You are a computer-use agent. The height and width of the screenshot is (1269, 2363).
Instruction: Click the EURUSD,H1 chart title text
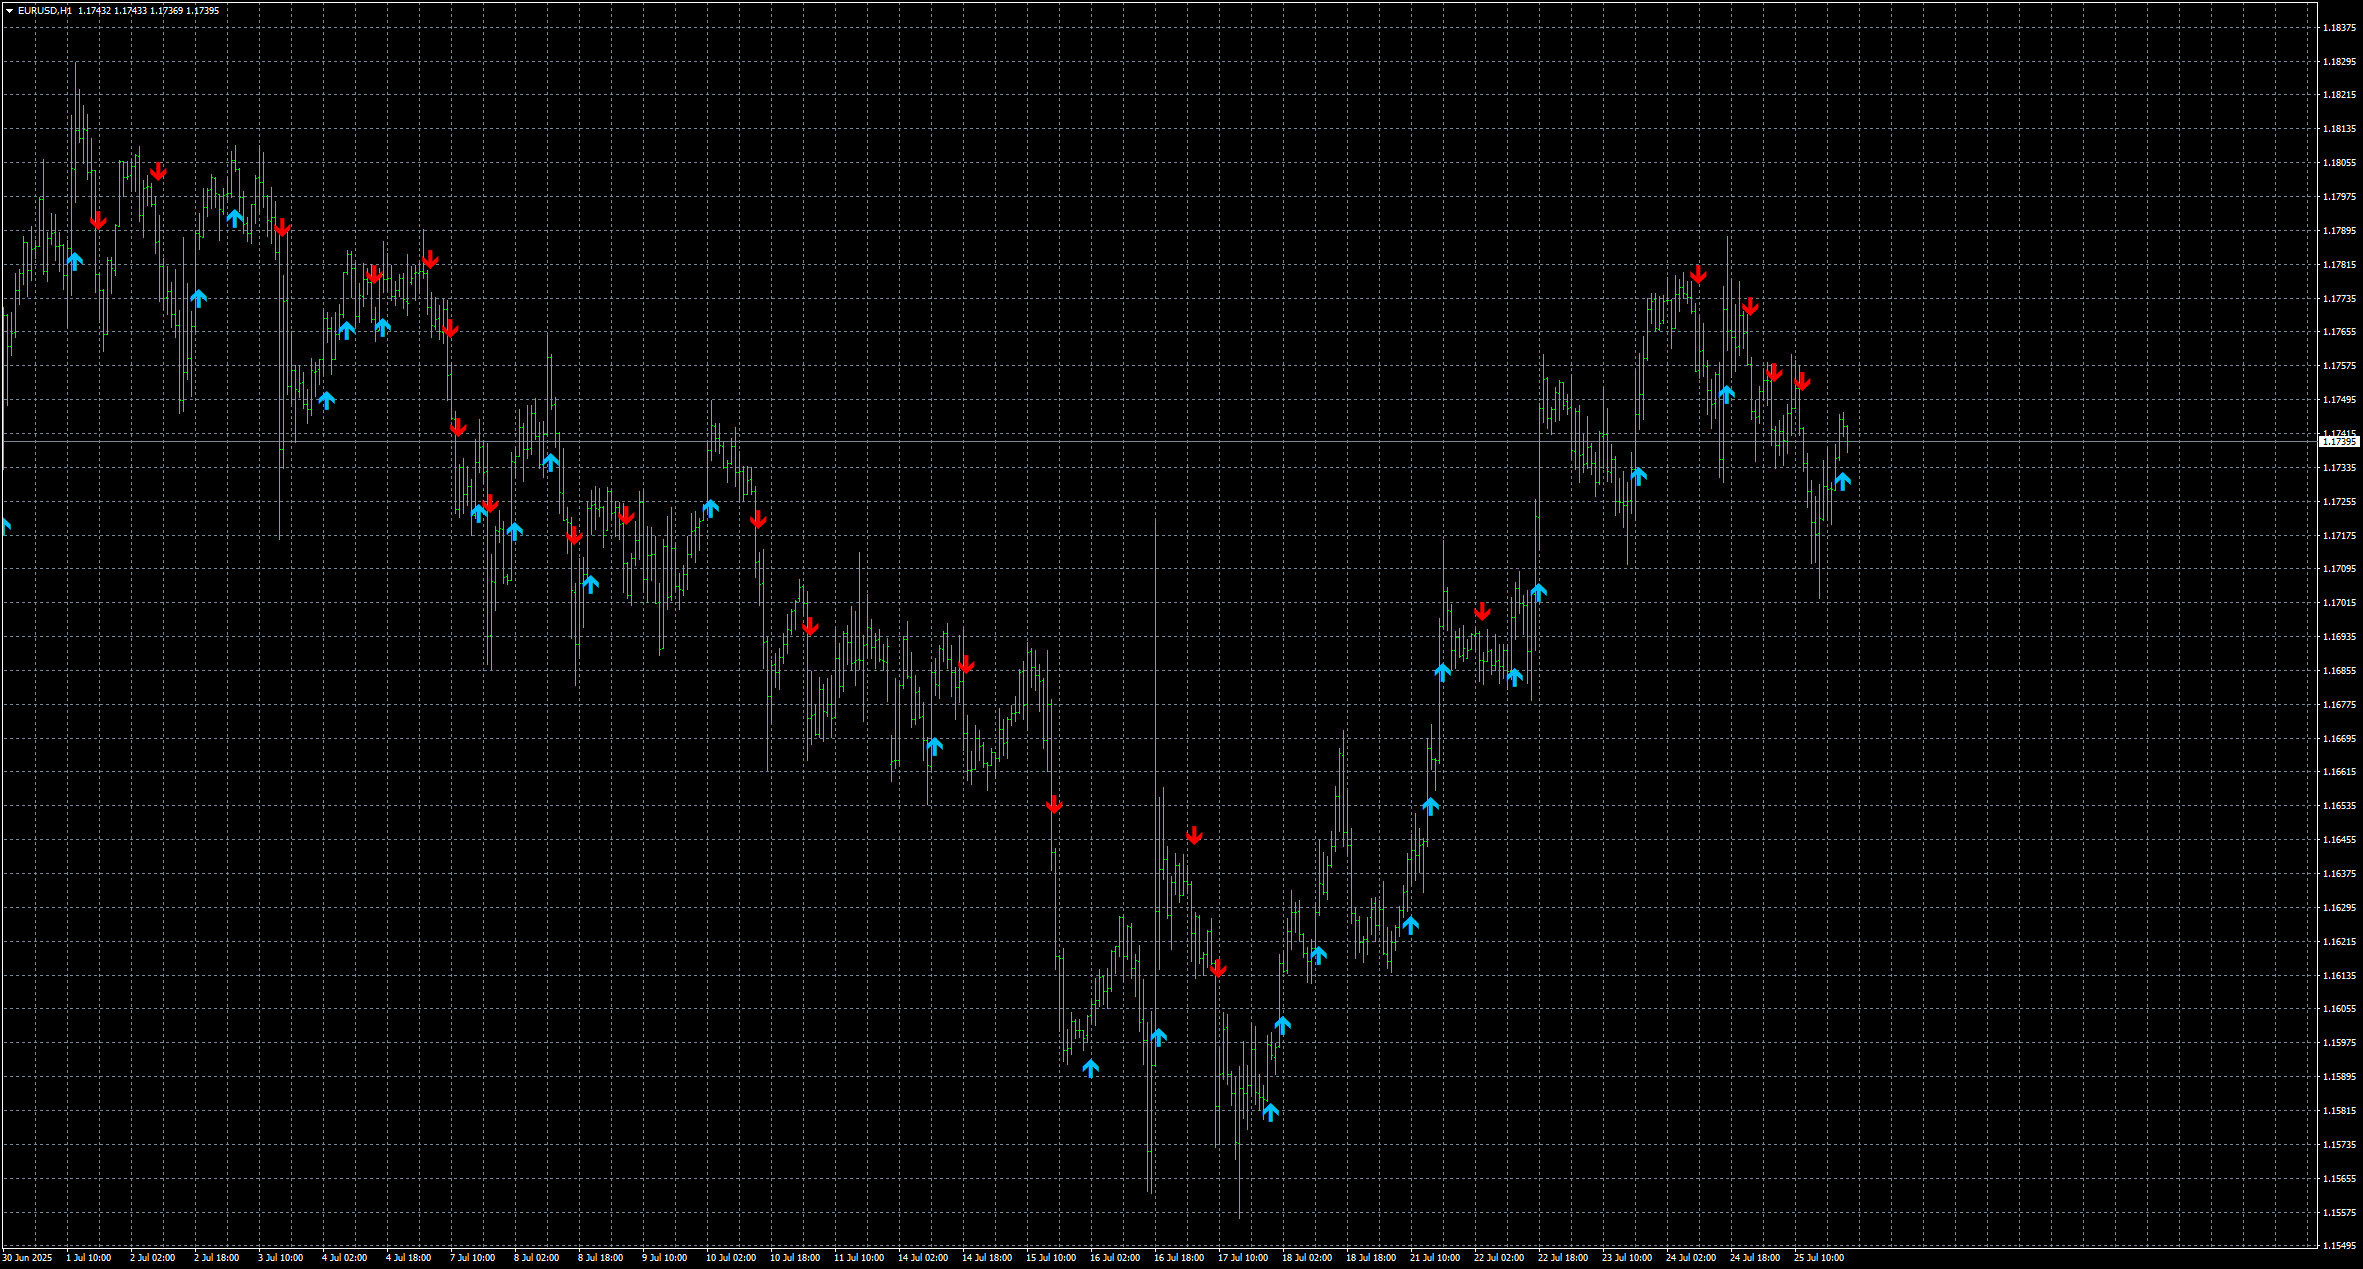[x=44, y=11]
